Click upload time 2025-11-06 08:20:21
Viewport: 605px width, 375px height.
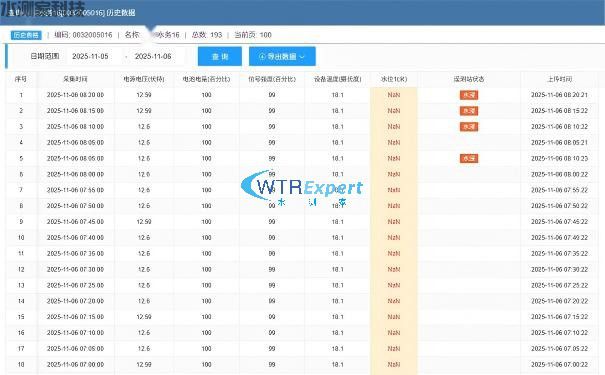pos(559,95)
